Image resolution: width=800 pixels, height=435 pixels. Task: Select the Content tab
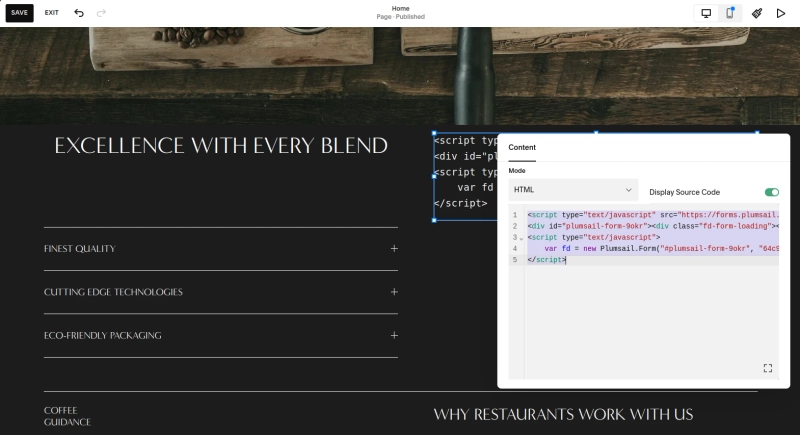click(x=522, y=147)
